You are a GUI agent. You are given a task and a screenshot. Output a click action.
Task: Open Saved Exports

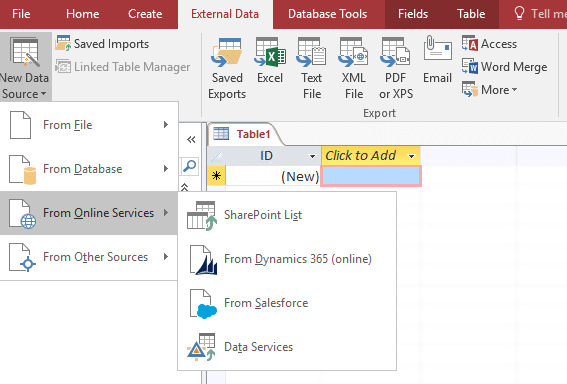[227, 68]
